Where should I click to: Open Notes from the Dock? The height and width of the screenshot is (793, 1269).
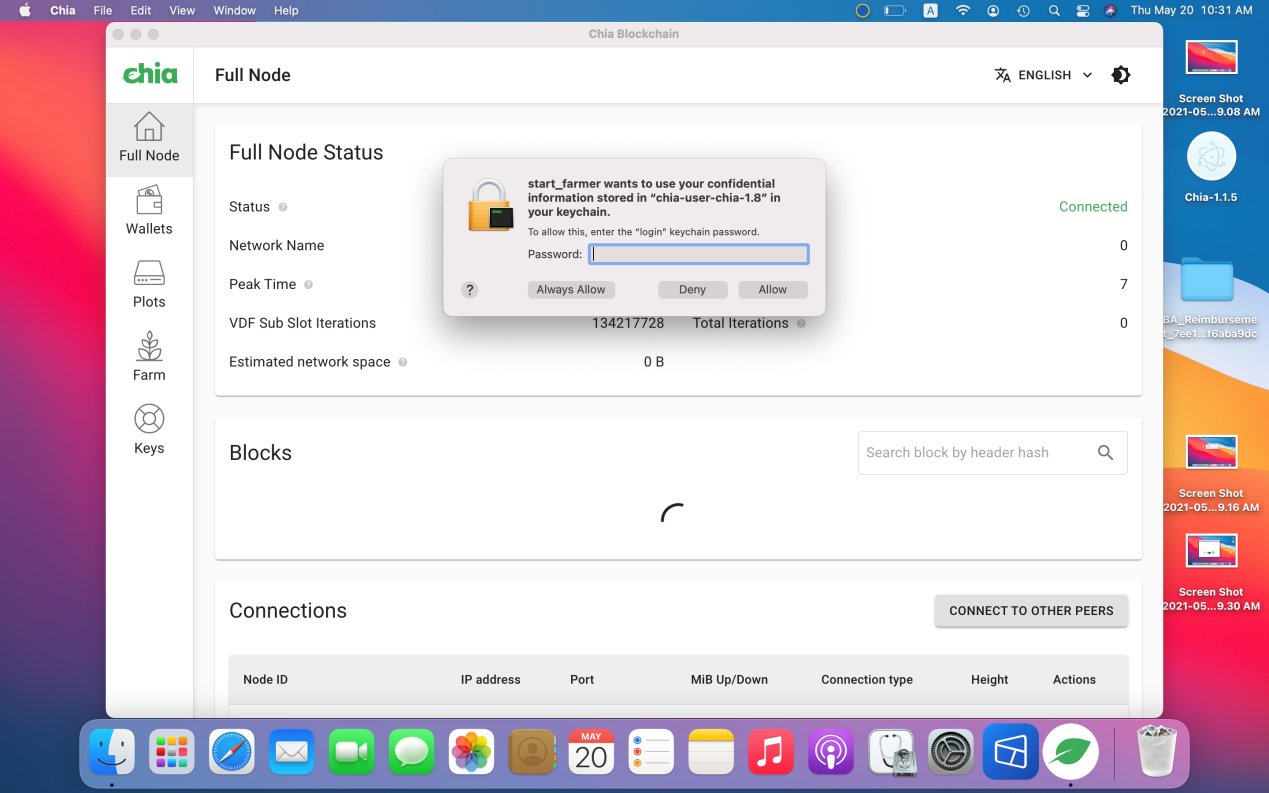711,751
